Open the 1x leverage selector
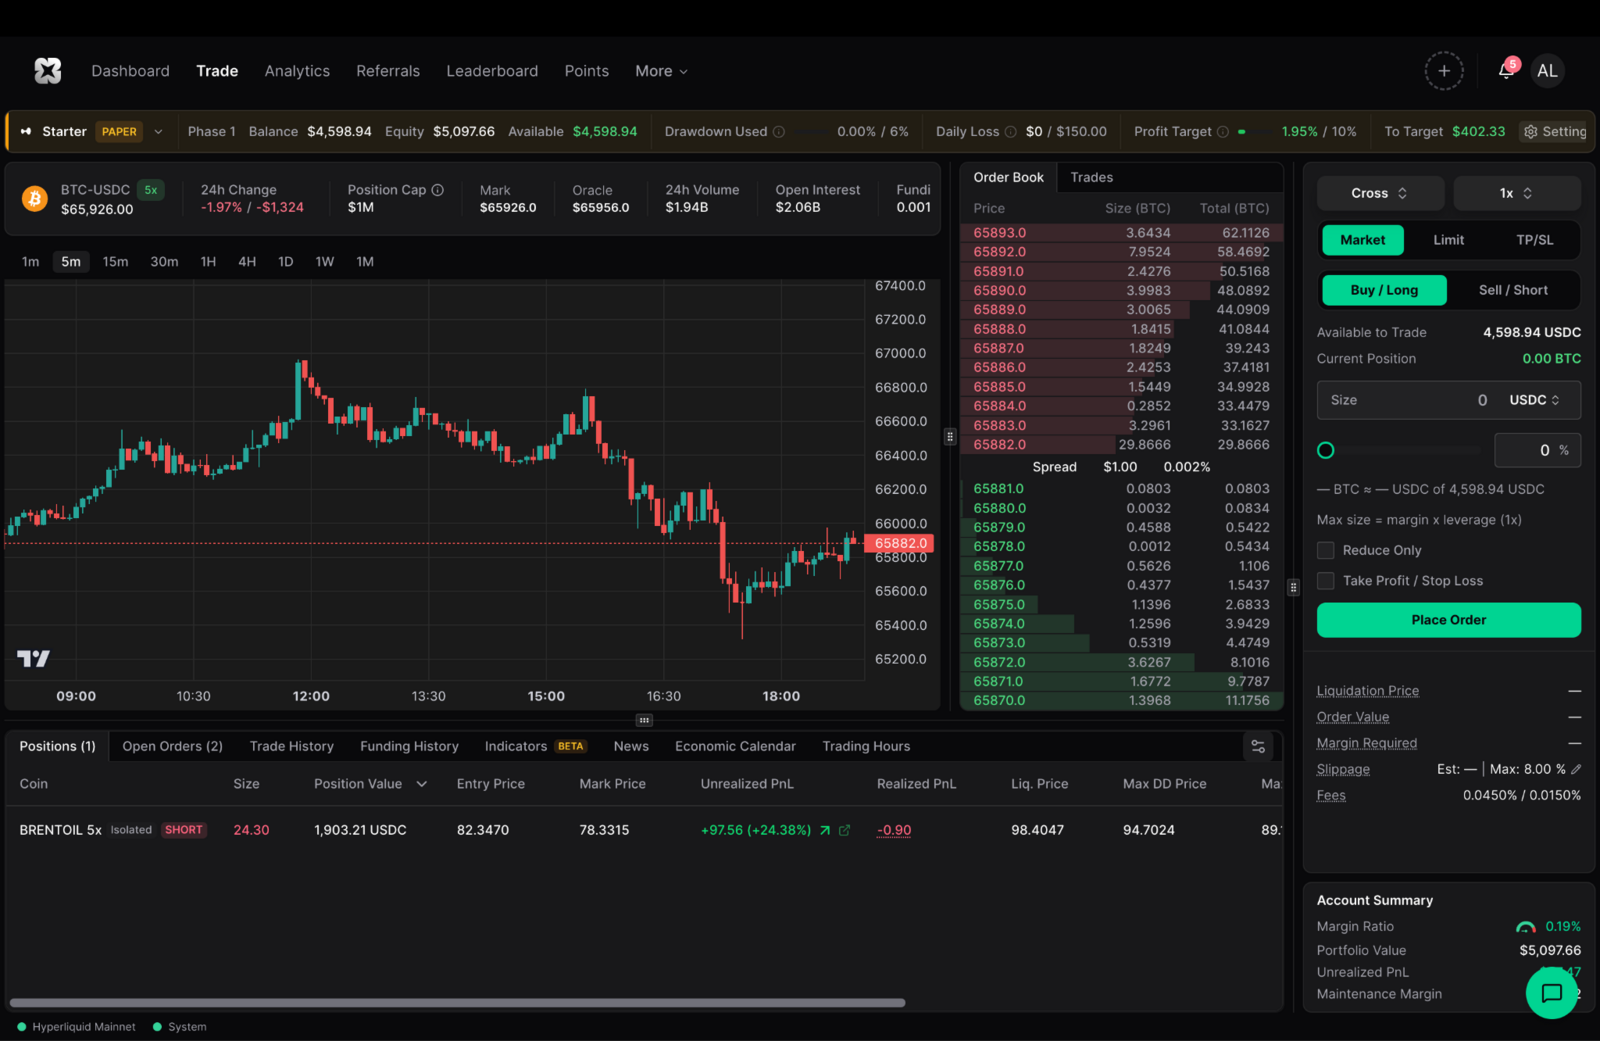1600x1041 pixels. point(1516,193)
